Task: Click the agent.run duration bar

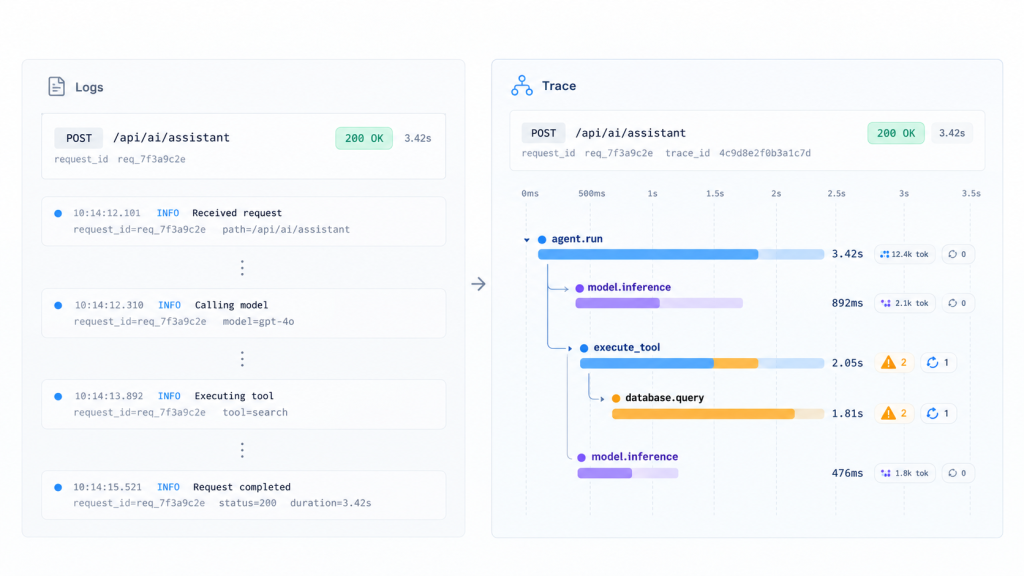Action: [680, 255]
